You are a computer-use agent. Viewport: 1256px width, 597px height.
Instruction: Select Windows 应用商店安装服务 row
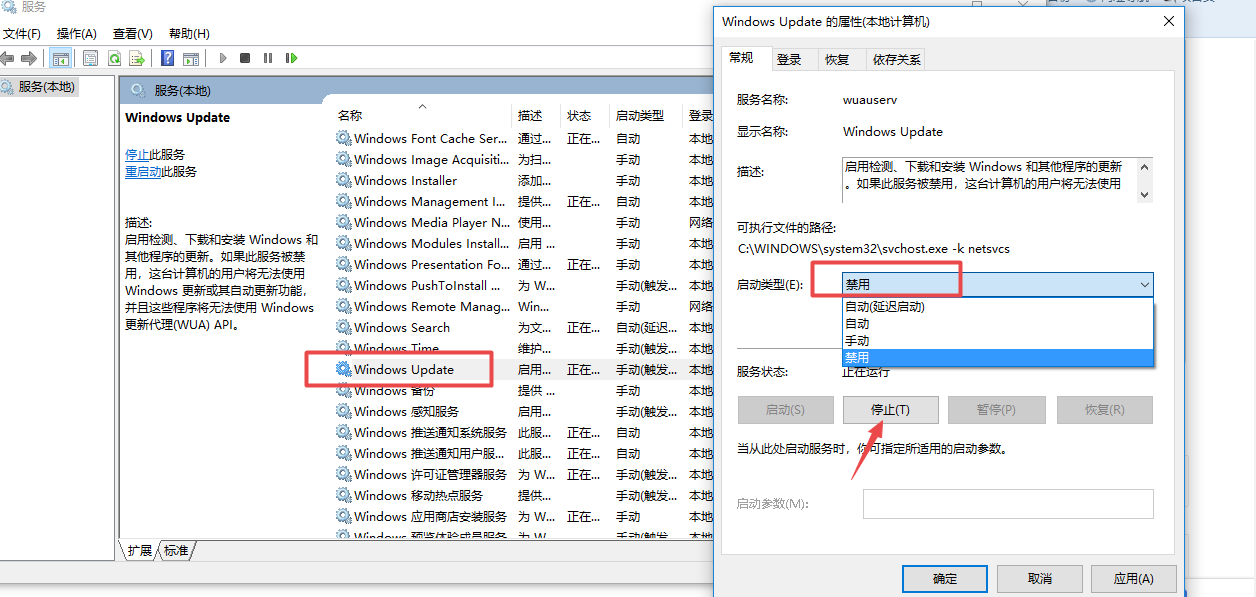pos(523,516)
